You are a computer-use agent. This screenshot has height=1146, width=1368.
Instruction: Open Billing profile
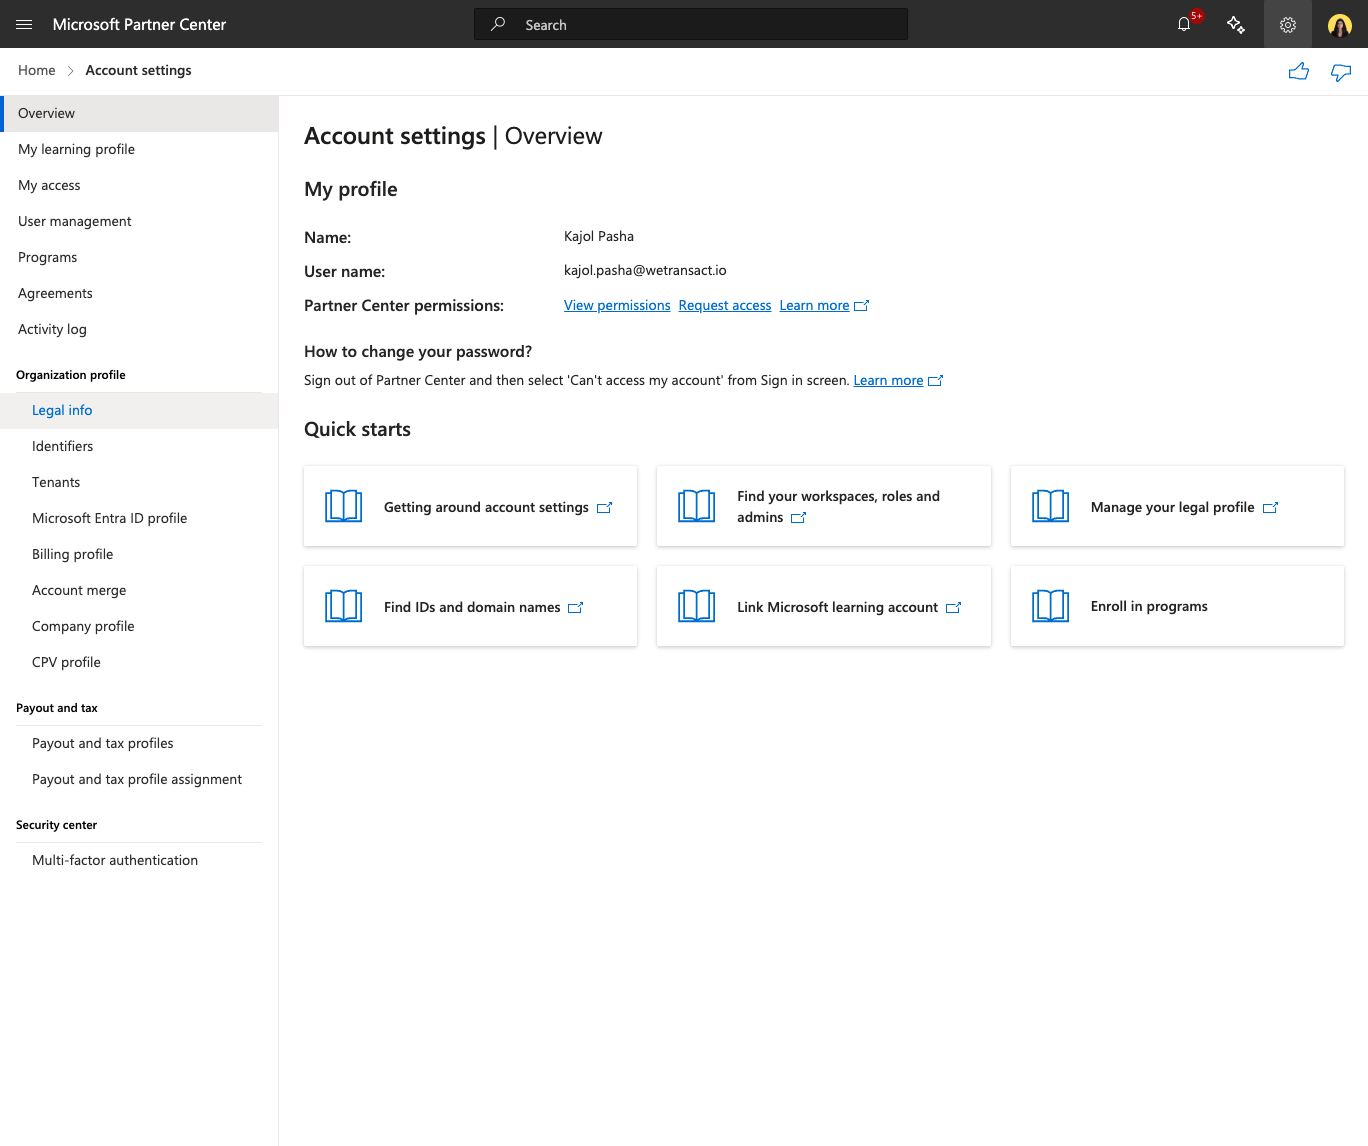(139, 554)
